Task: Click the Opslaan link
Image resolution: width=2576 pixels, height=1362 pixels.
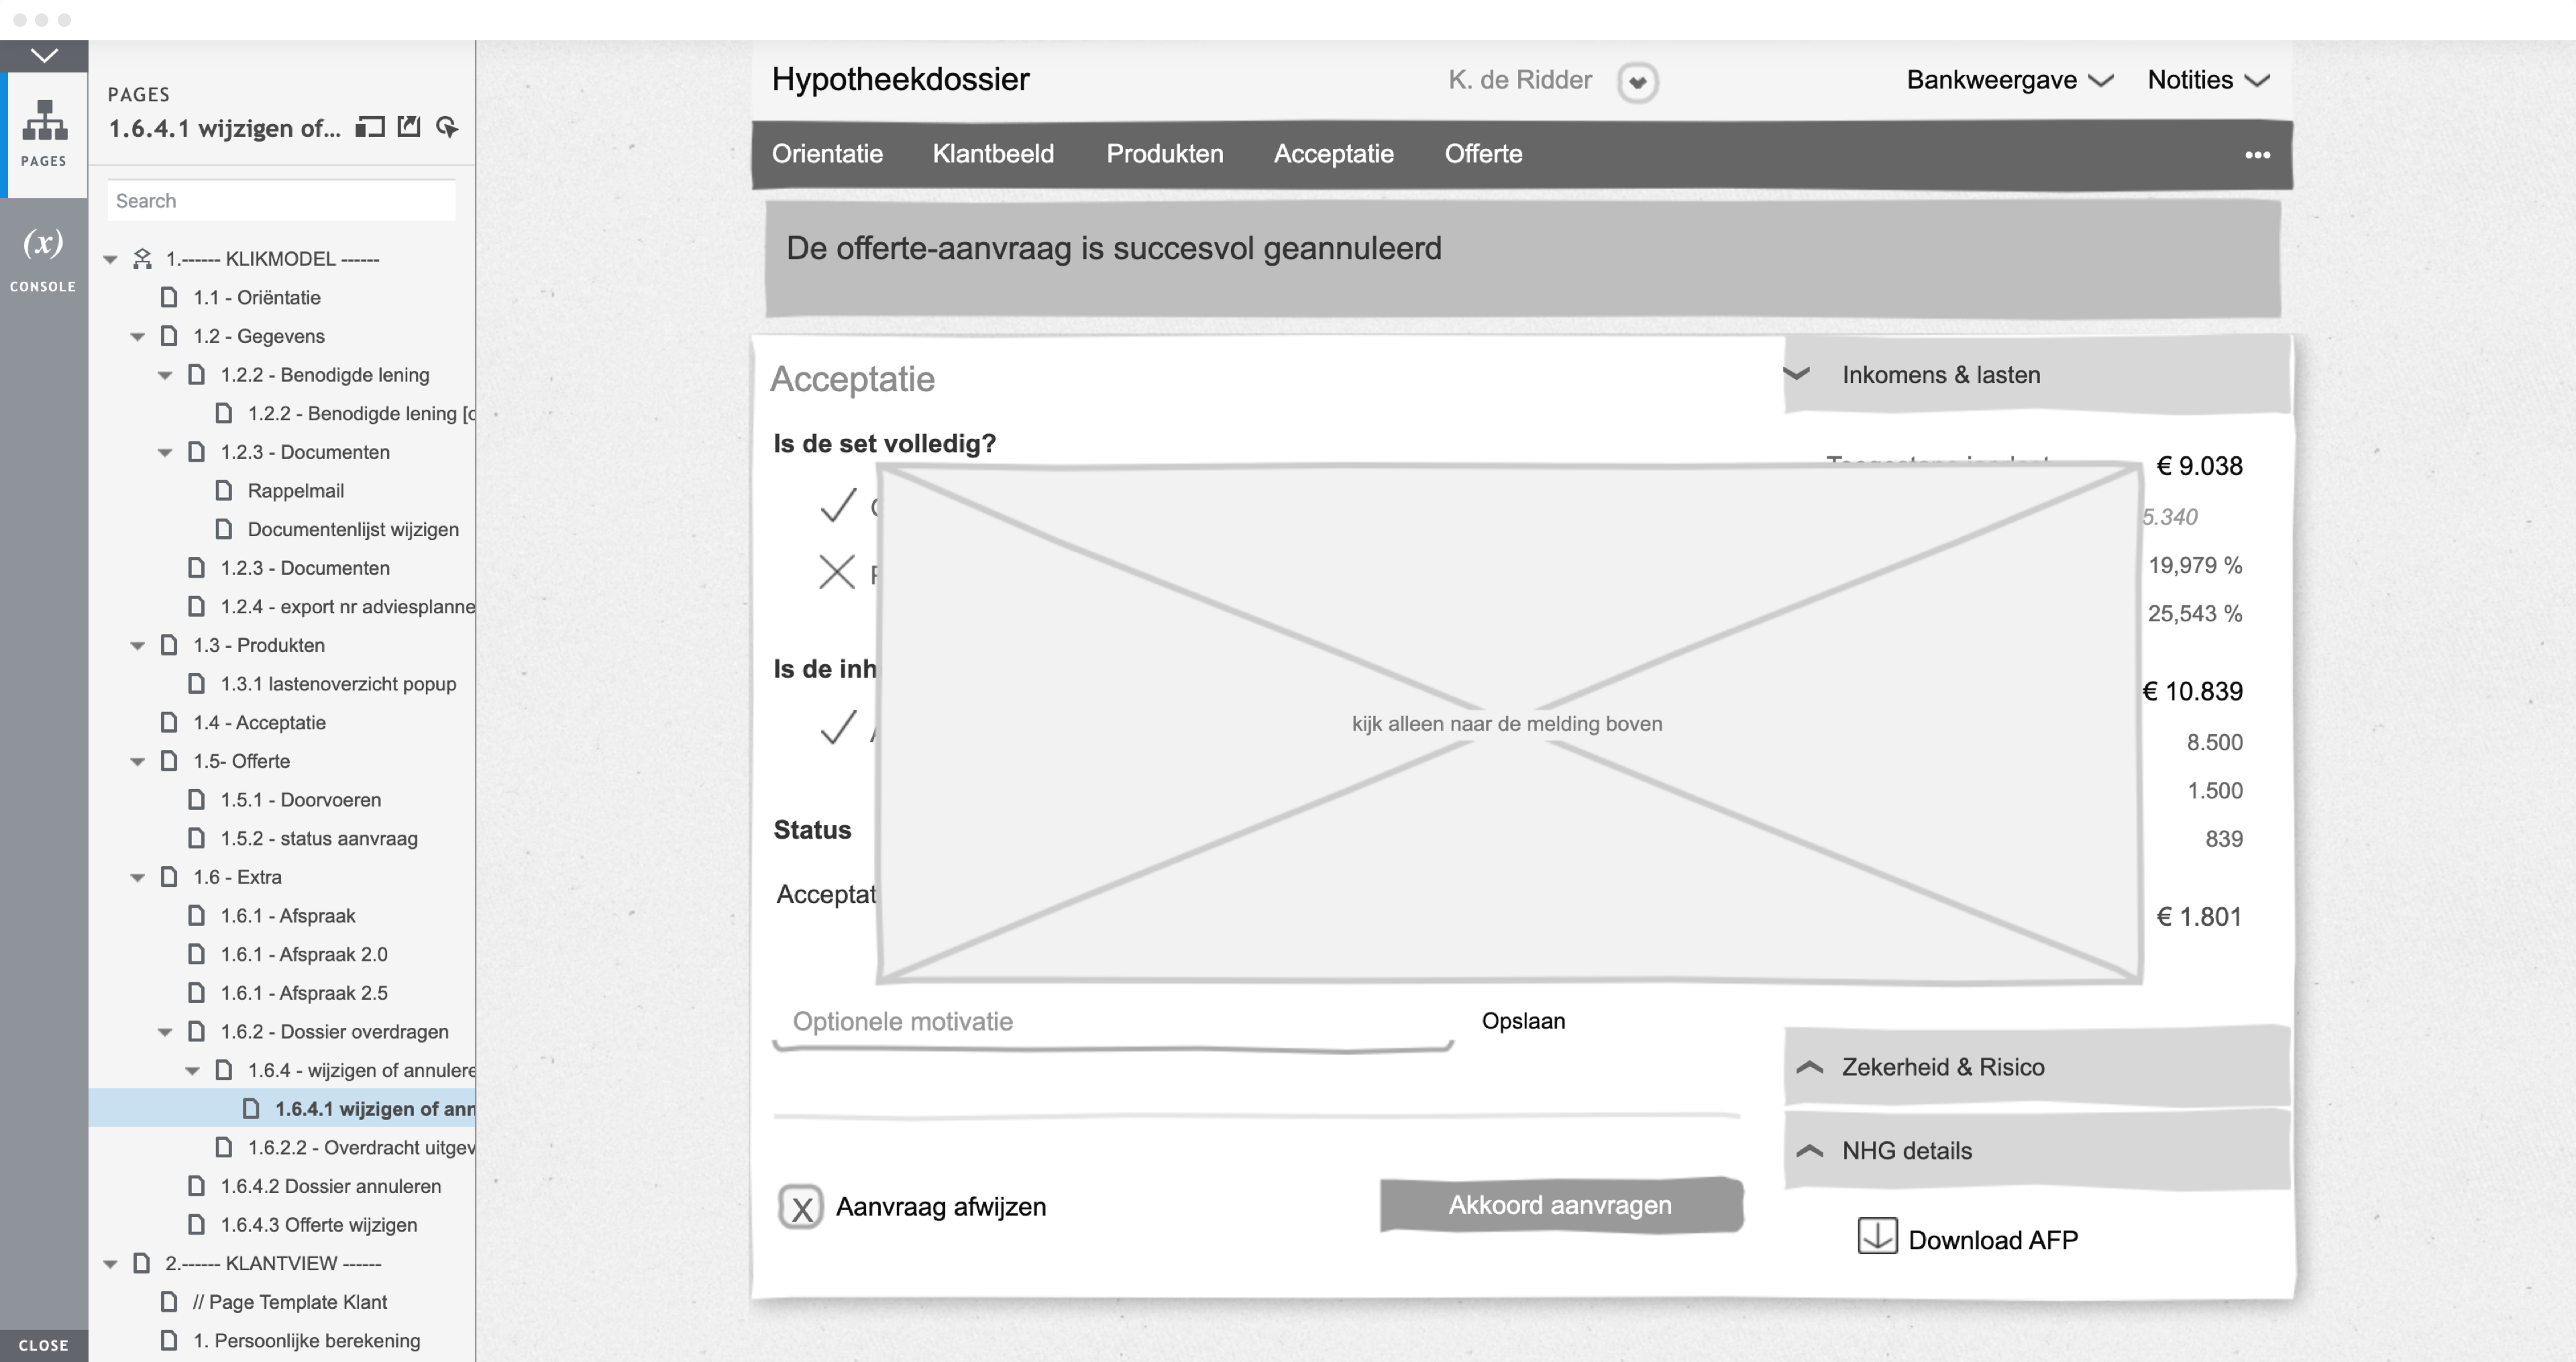Action: click(x=1523, y=1021)
